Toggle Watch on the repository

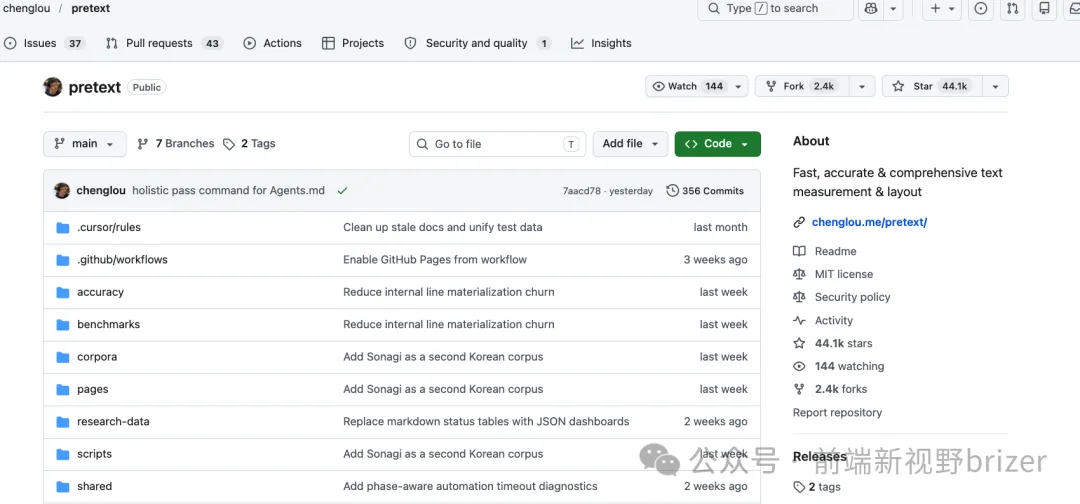coord(688,87)
